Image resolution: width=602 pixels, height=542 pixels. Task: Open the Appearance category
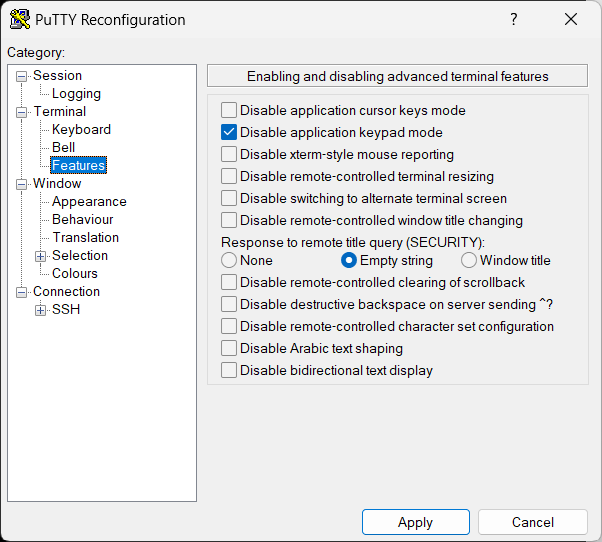point(89,202)
